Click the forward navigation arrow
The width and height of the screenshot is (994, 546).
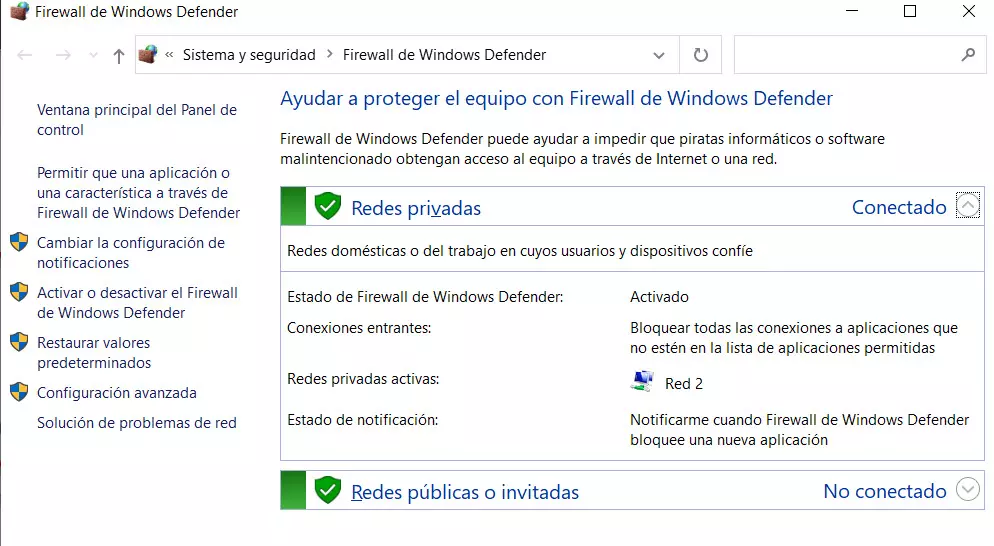pyautogui.click(x=62, y=56)
